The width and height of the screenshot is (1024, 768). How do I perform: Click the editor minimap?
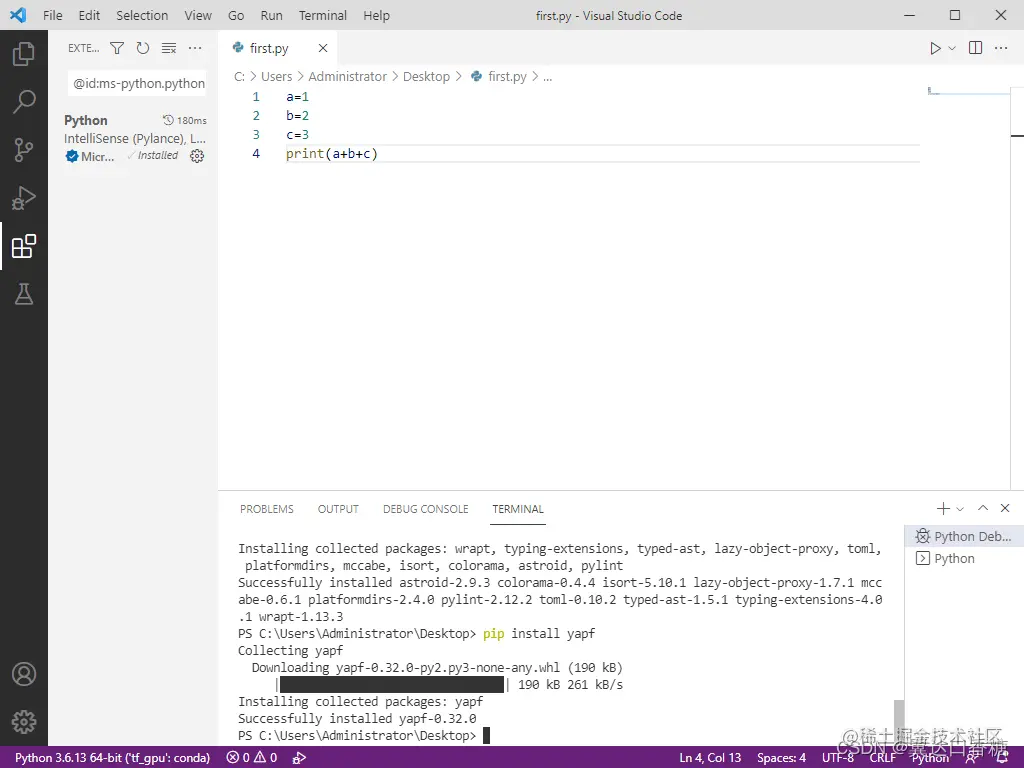tap(968, 91)
